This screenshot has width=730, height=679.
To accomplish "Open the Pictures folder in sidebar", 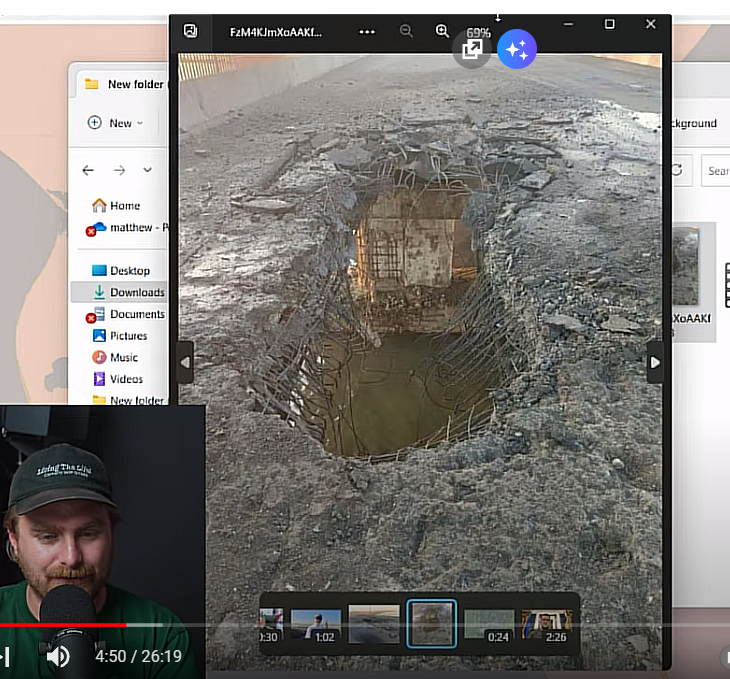I will click(x=128, y=336).
